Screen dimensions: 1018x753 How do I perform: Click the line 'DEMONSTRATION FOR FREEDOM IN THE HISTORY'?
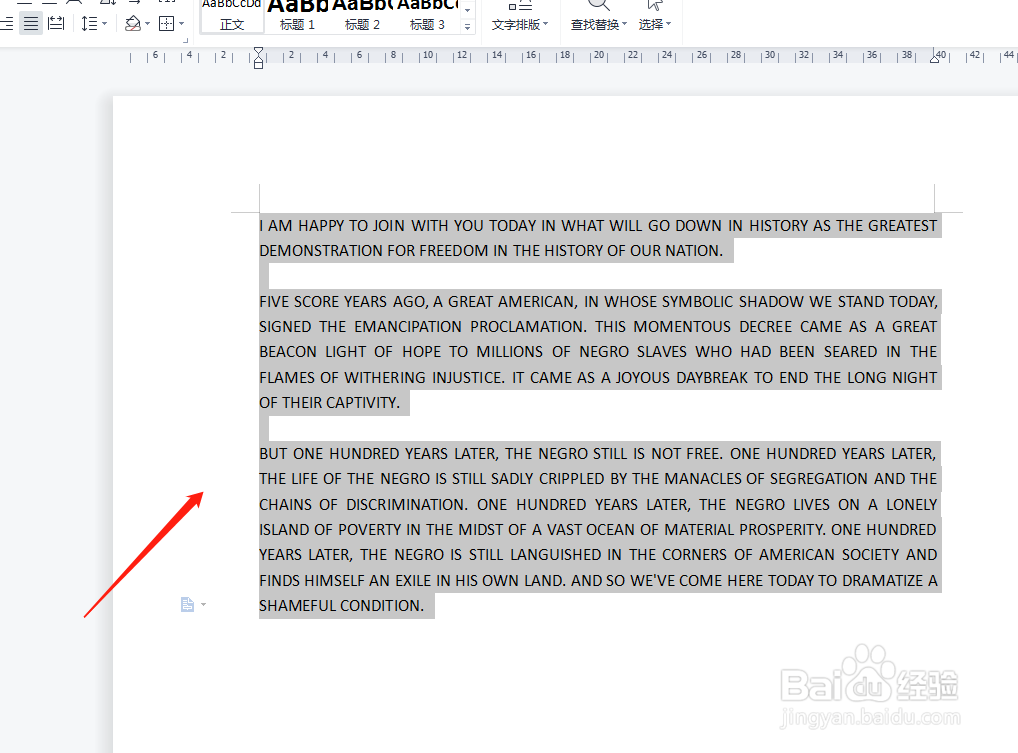[x=491, y=251]
